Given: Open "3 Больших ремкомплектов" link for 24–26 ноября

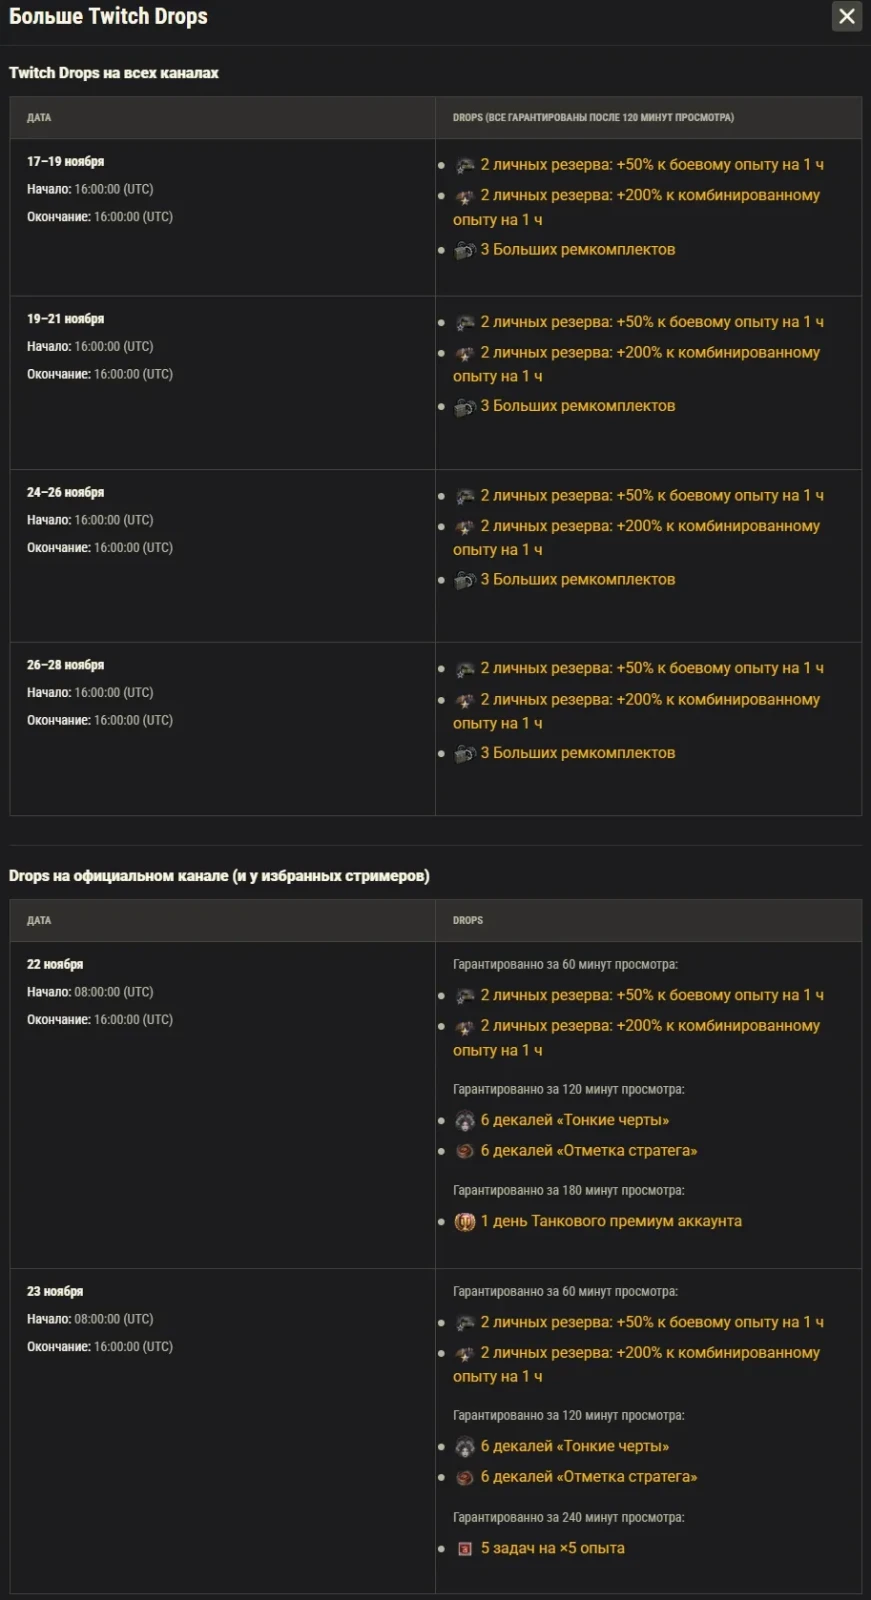Looking at the screenshot, I should [577, 580].
